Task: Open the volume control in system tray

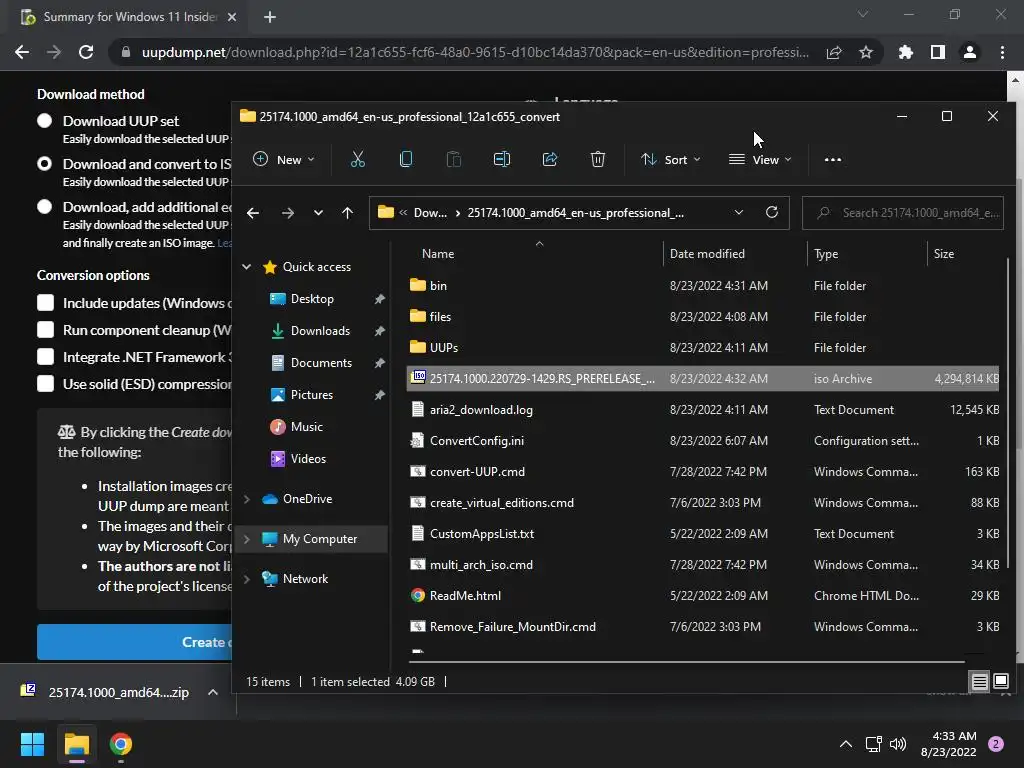Action: coord(898,744)
